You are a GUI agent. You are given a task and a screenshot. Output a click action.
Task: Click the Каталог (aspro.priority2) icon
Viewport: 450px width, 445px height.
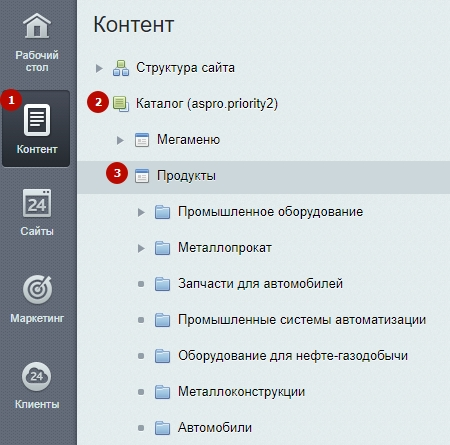121,104
